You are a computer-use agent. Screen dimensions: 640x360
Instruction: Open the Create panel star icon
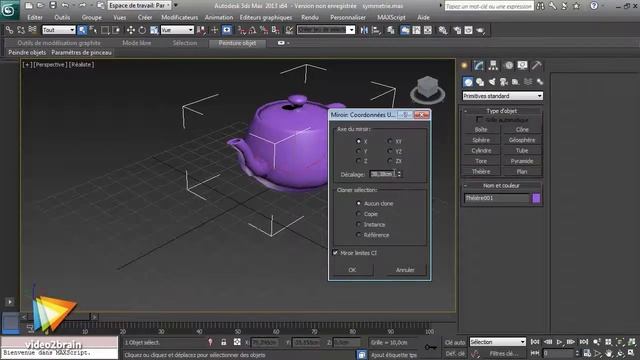[x=464, y=65]
